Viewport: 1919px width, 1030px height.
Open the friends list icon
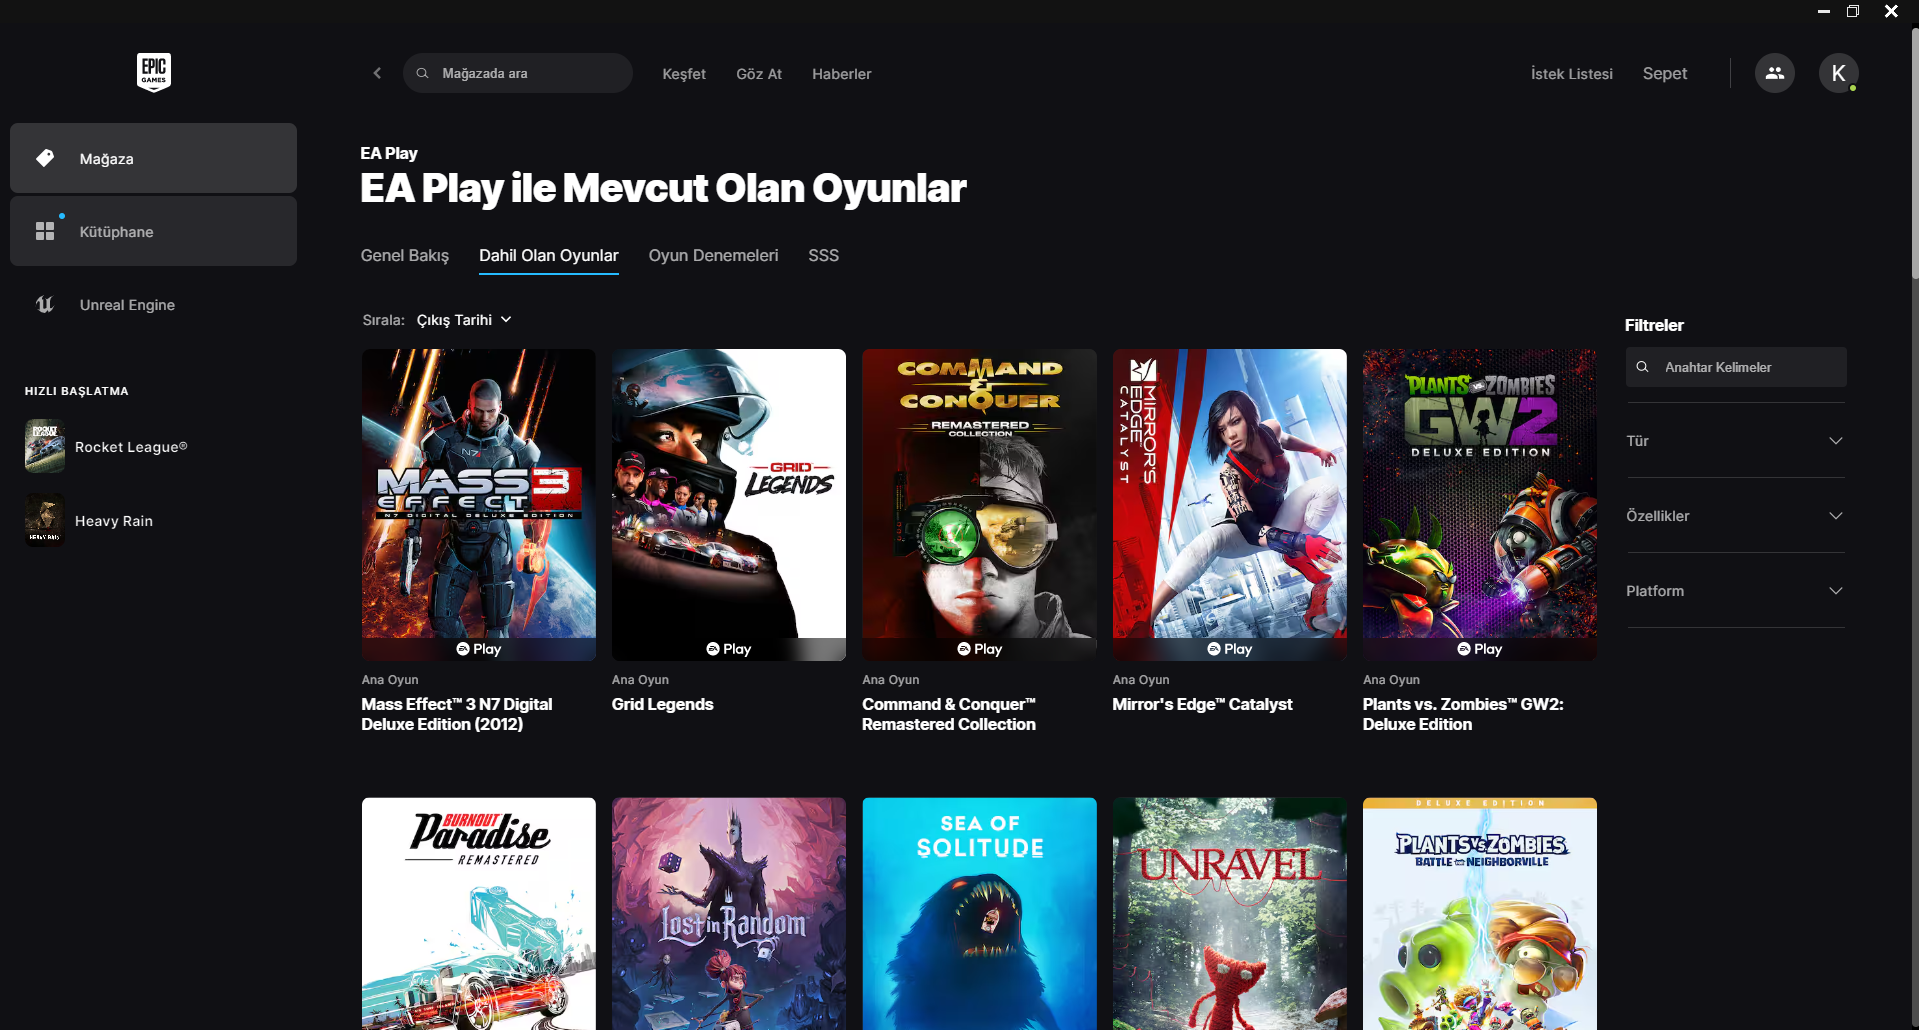click(1775, 73)
